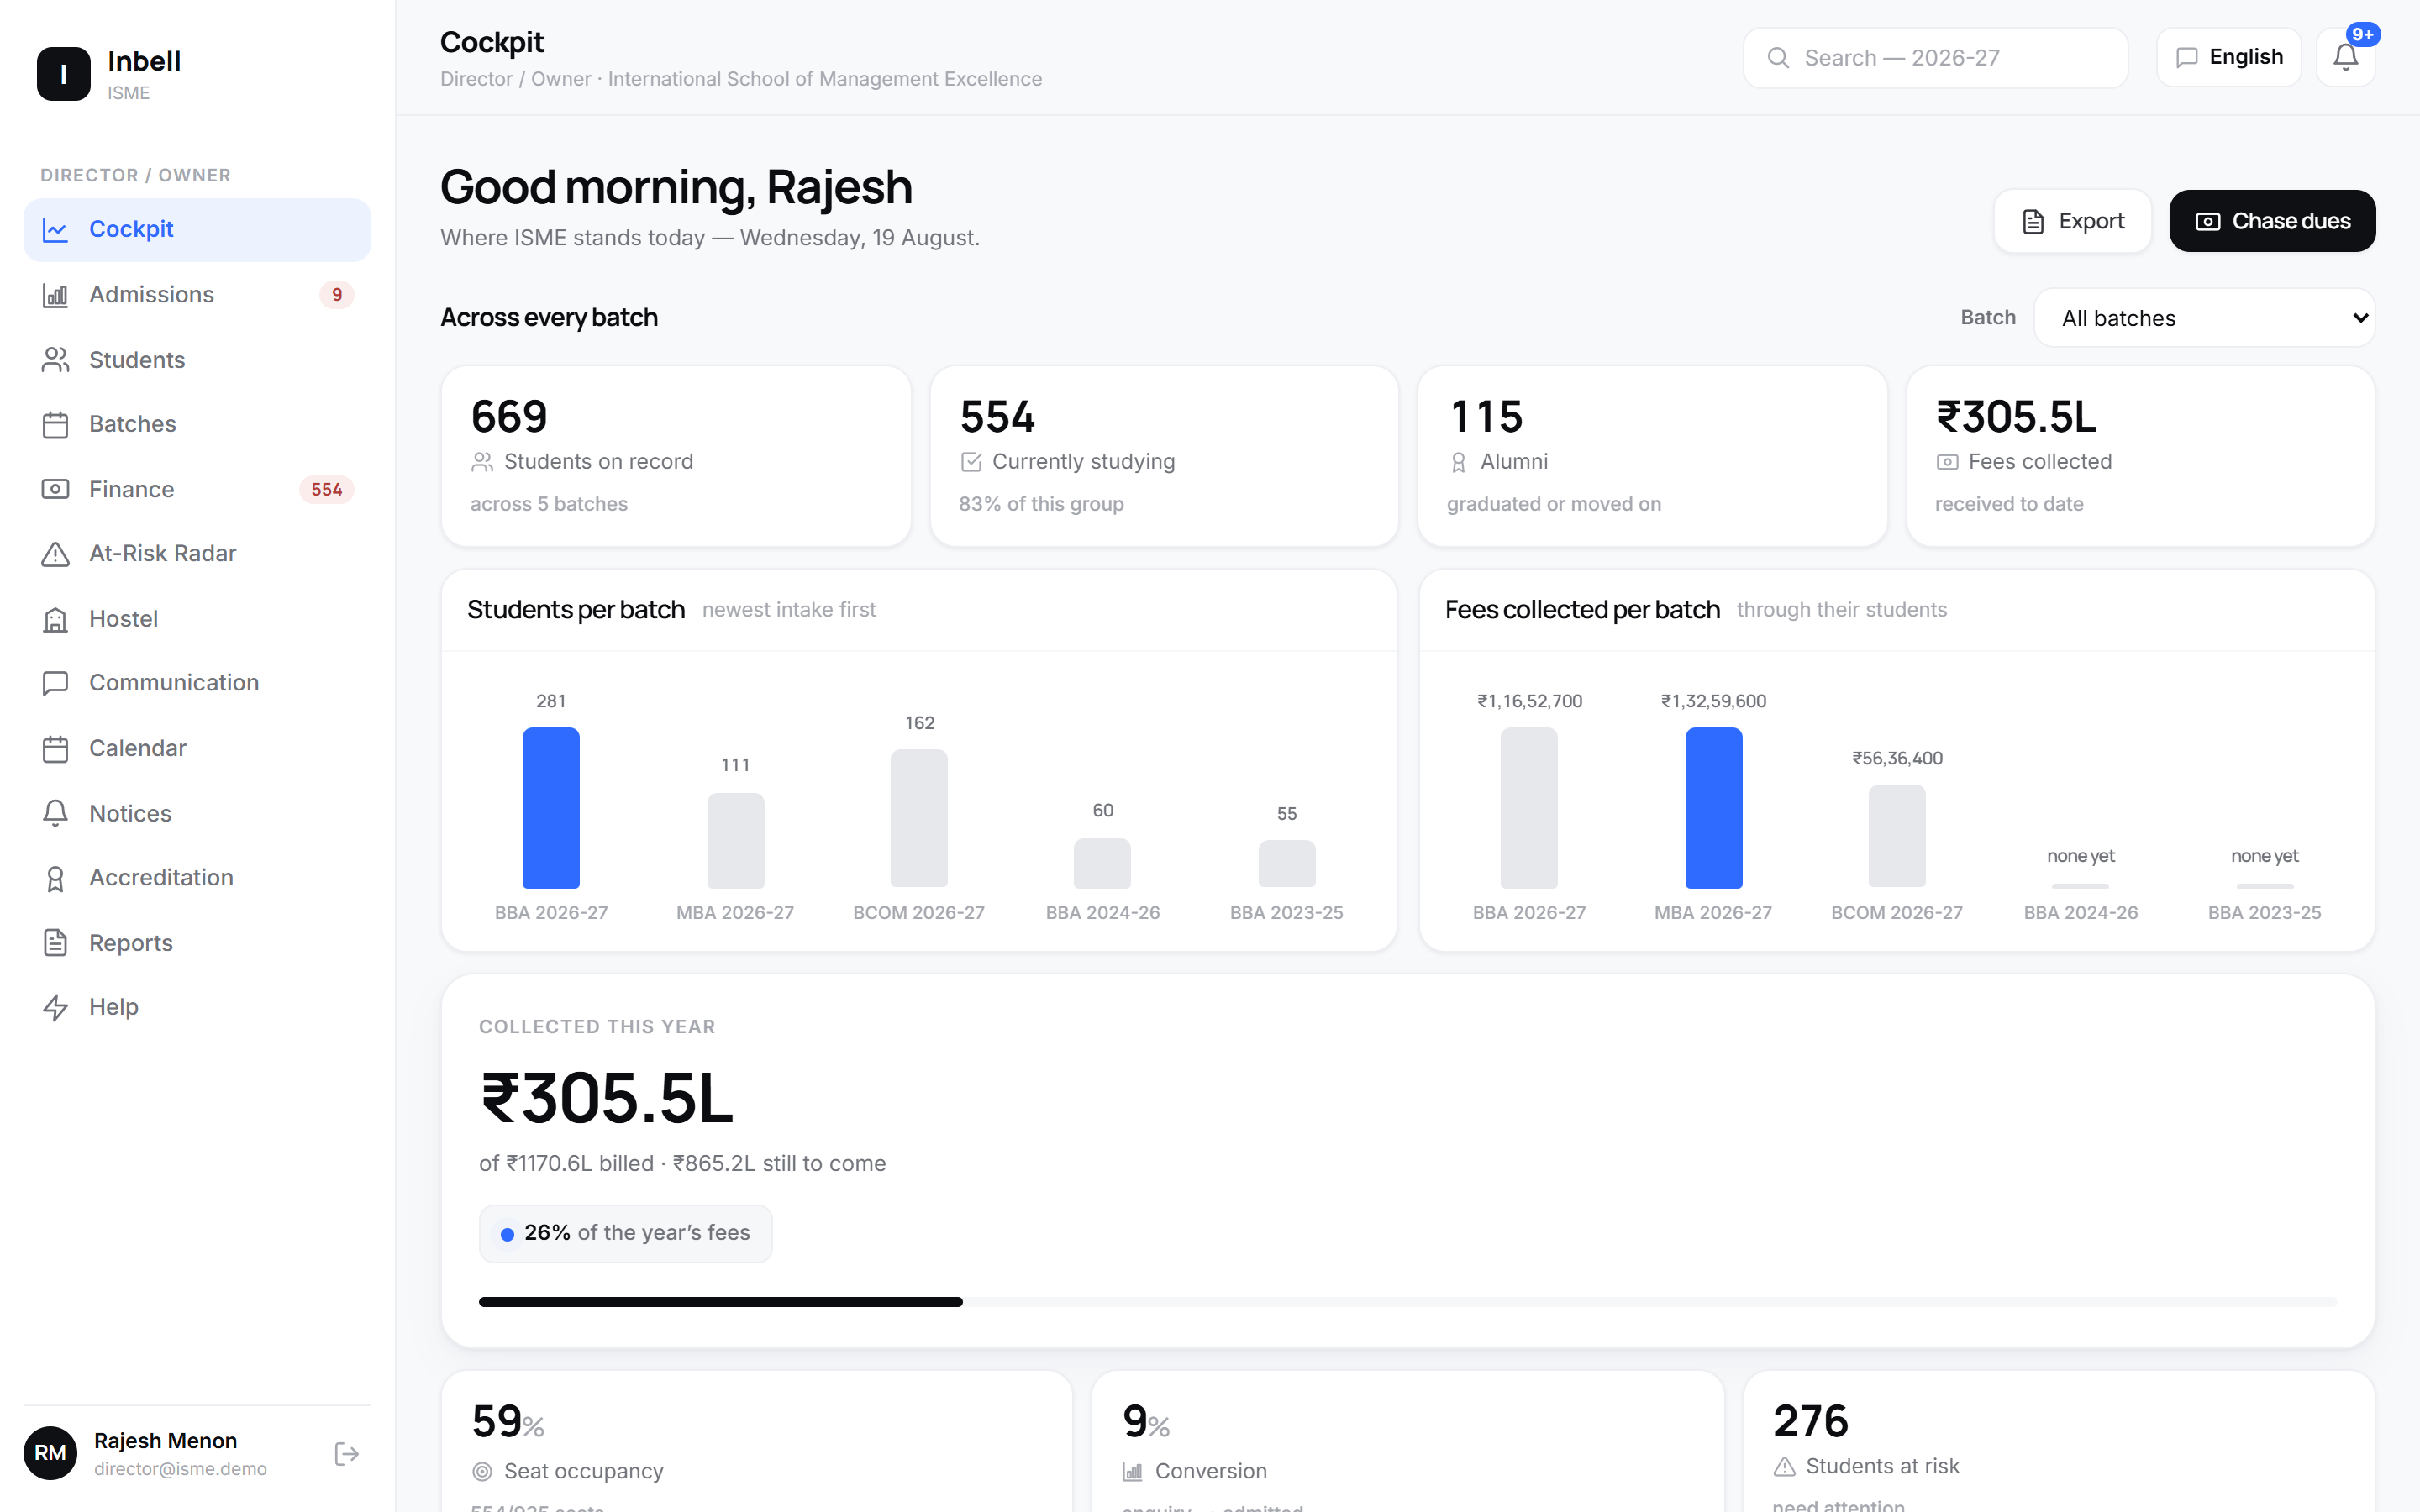2420x1512 pixels.
Task: Open the All batches dropdown
Action: click(x=2204, y=318)
